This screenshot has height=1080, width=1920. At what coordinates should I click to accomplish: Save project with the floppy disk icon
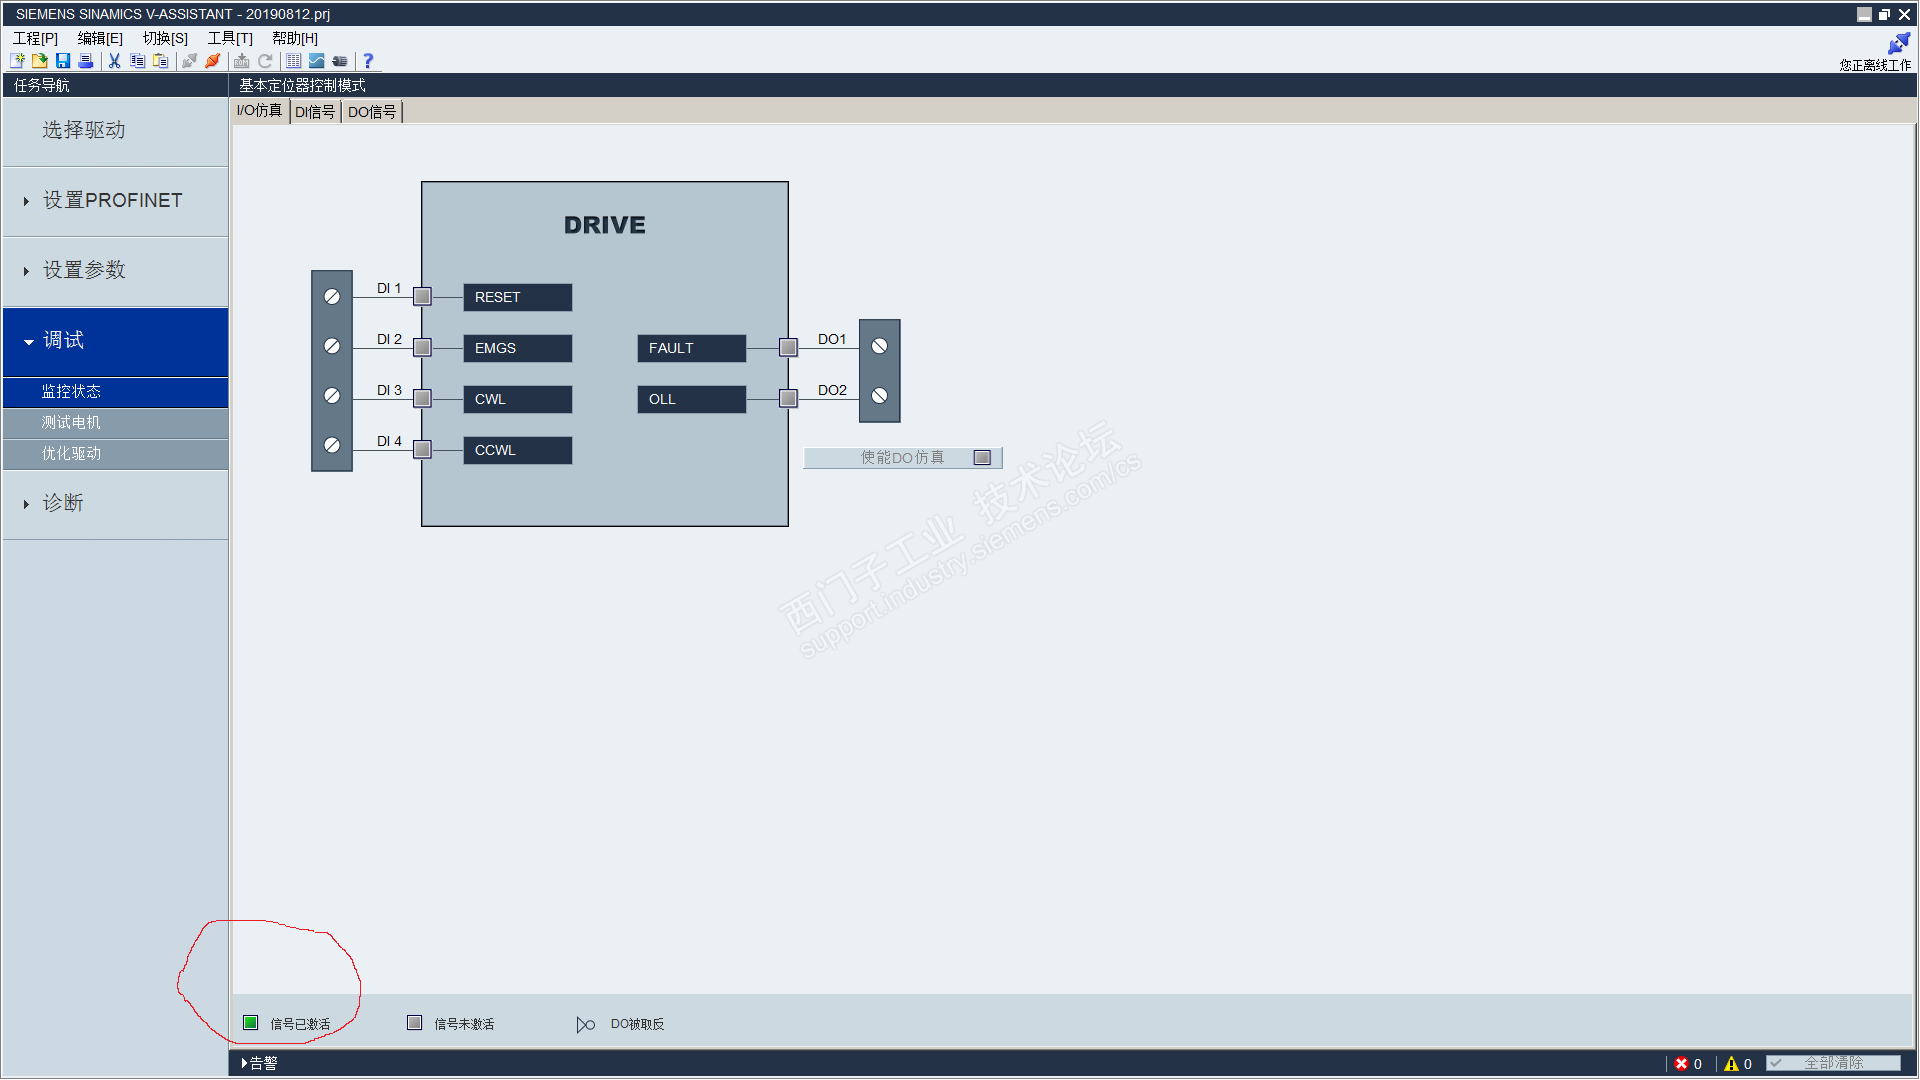63,61
